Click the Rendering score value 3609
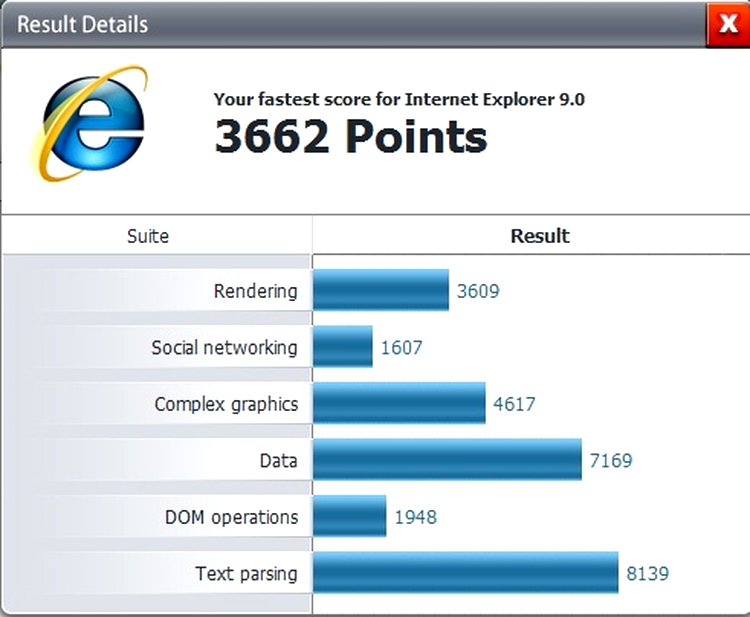 [478, 291]
